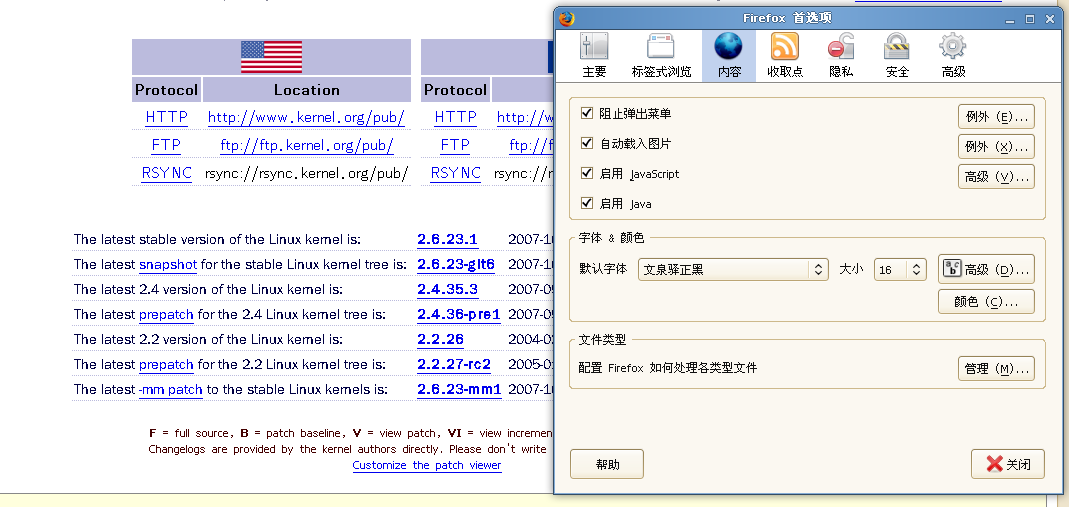
Task: Open the 默认字体 font dropdown 文泉驿正黑
Action: coord(733,269)
